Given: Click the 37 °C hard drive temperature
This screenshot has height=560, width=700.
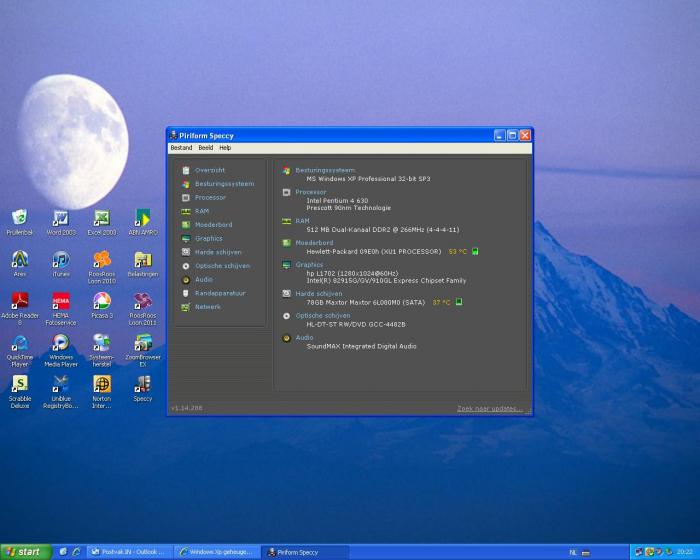Looking at the screenshot, I should tap(442, 303).
